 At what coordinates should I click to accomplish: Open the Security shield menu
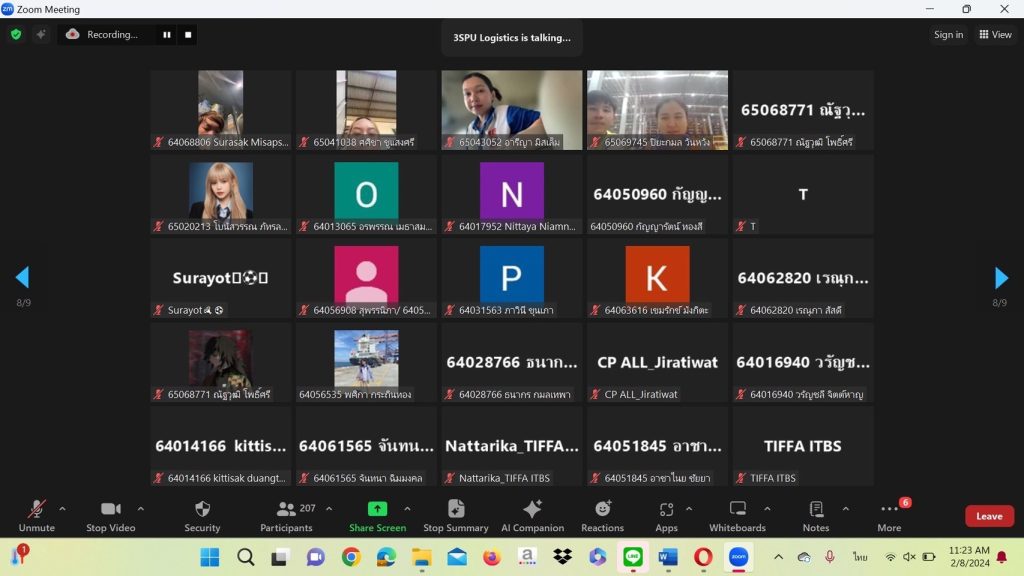pos(202,515)
